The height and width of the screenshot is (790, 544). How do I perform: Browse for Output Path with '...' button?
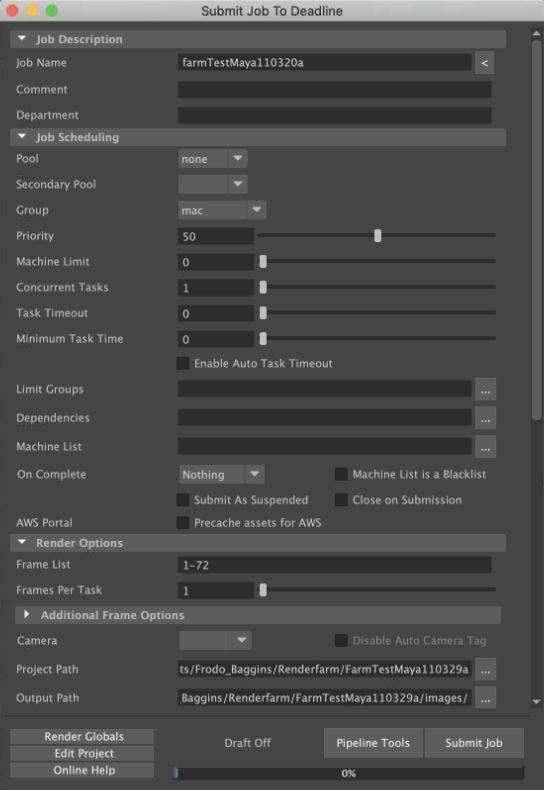coord(485,698)
